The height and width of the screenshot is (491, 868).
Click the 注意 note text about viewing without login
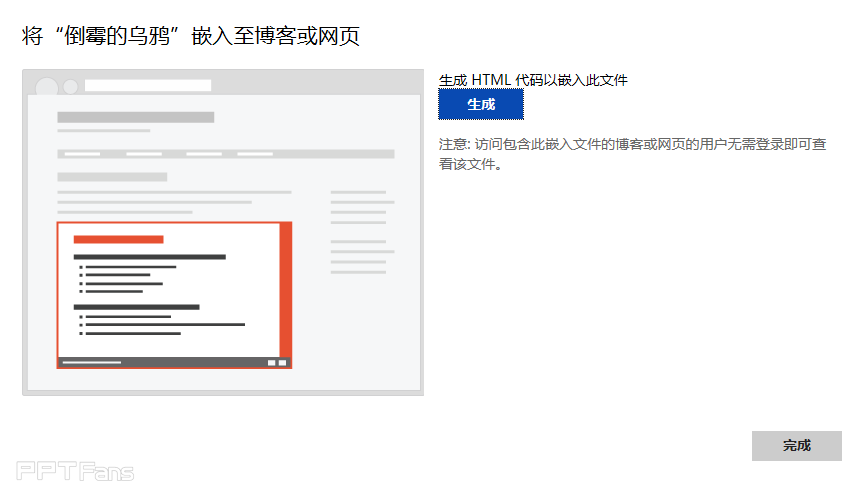632,154
